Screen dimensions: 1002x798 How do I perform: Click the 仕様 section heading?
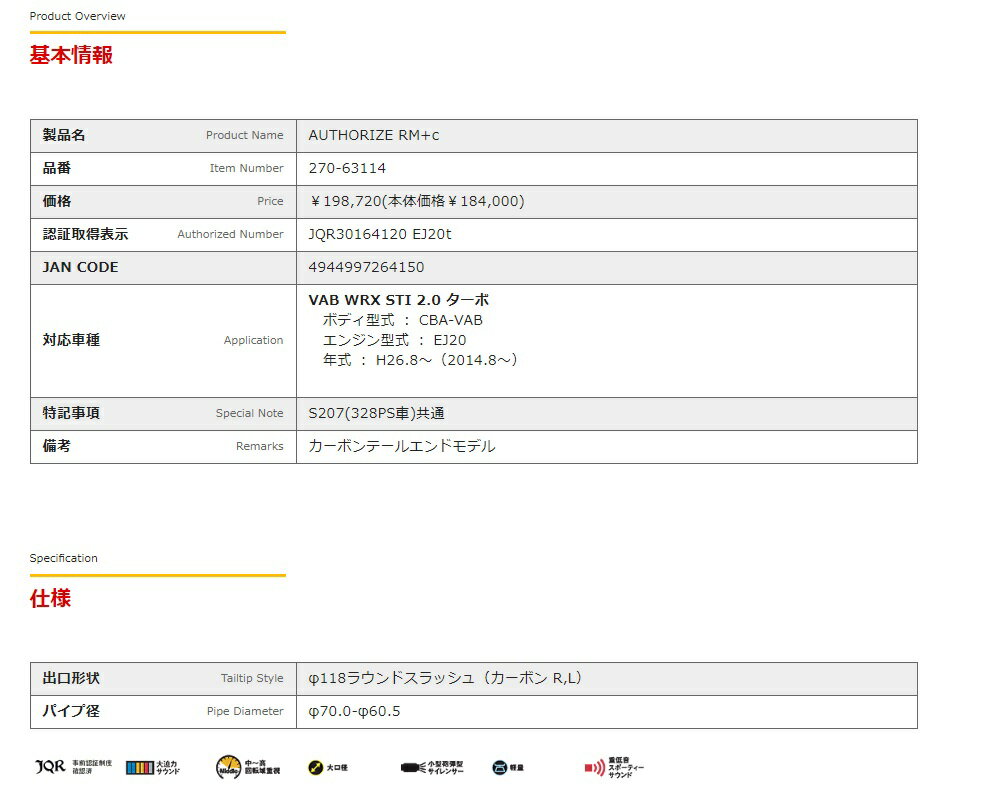click(x=50, y=599)
